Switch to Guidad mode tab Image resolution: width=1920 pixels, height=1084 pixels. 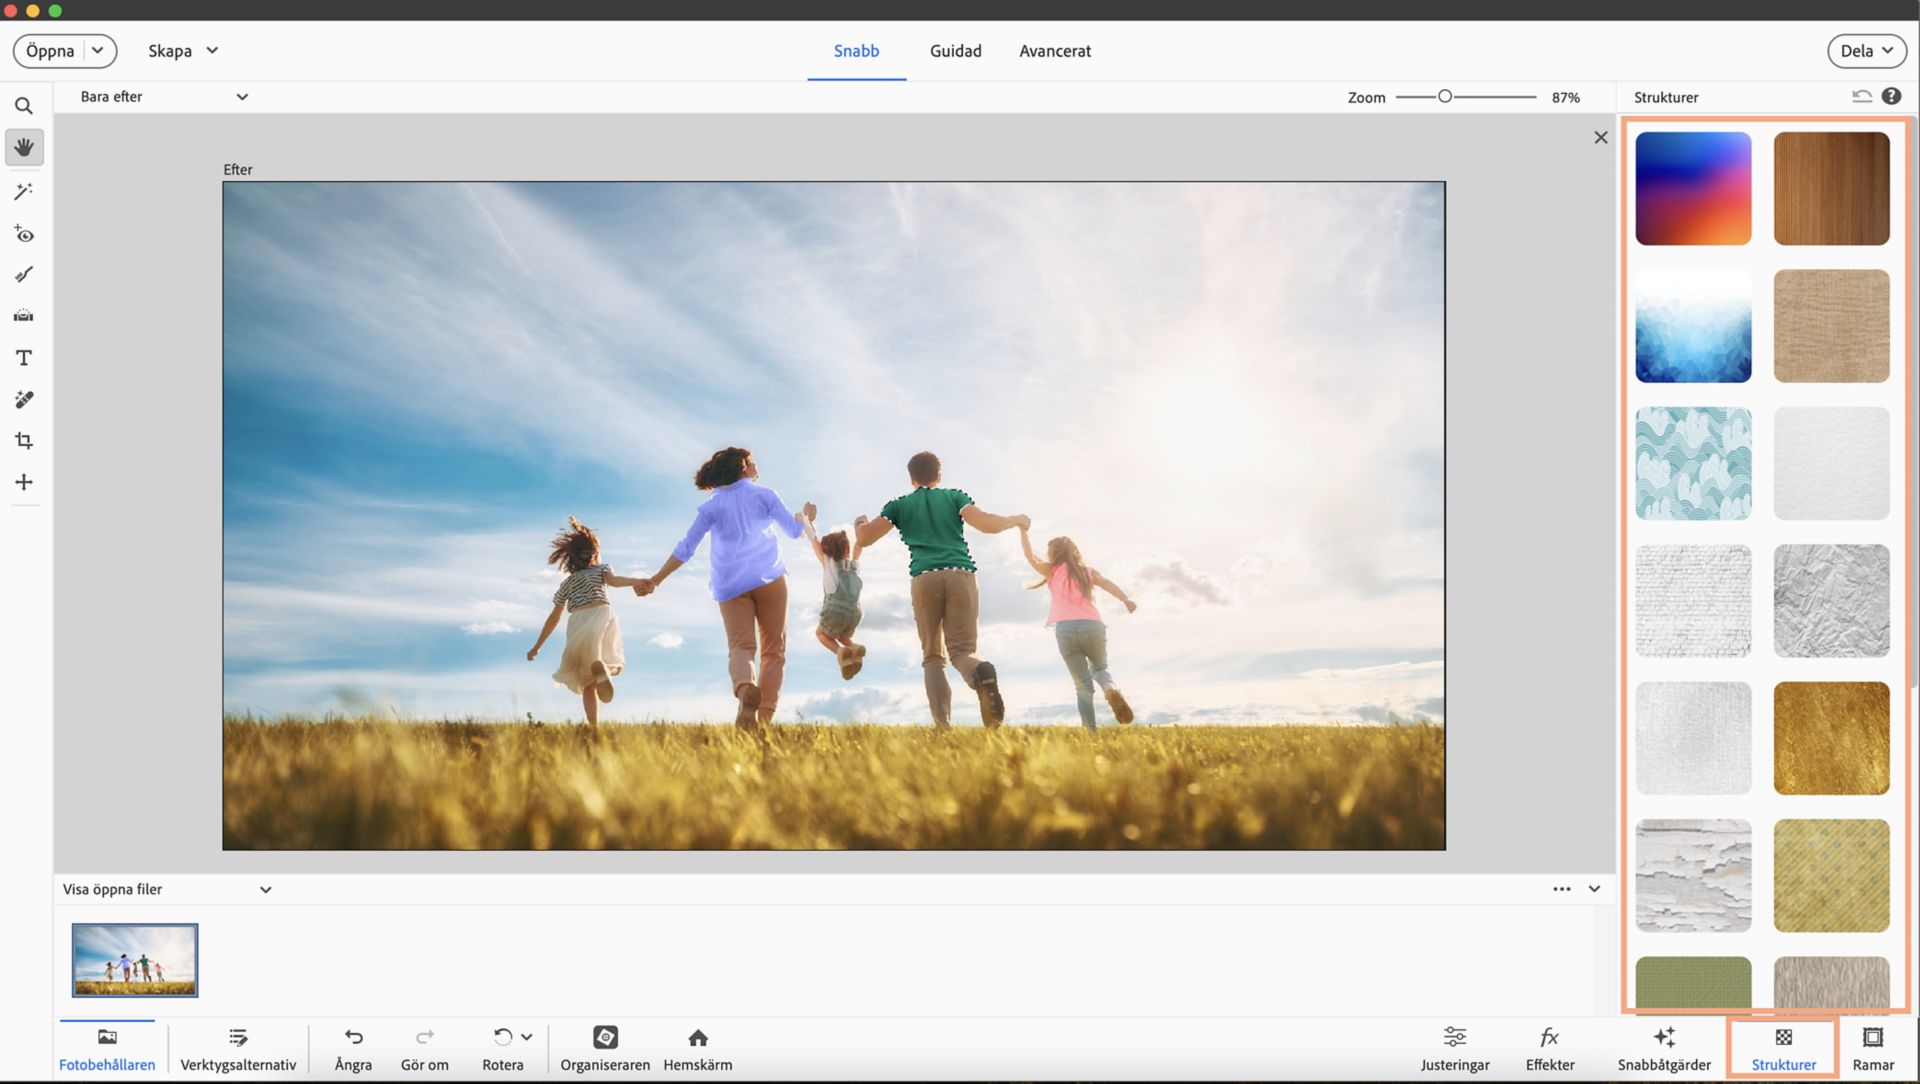pos(955,51)
